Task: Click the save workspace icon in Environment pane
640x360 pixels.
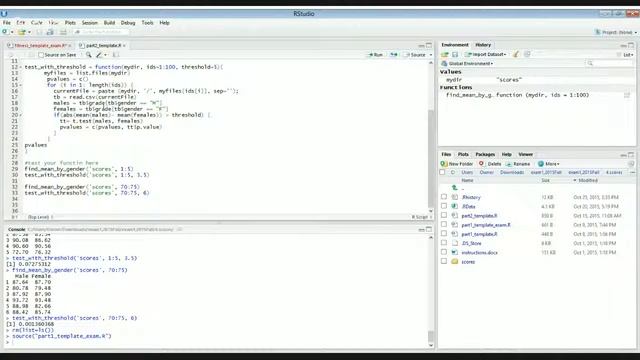Action: click(455, 54)
